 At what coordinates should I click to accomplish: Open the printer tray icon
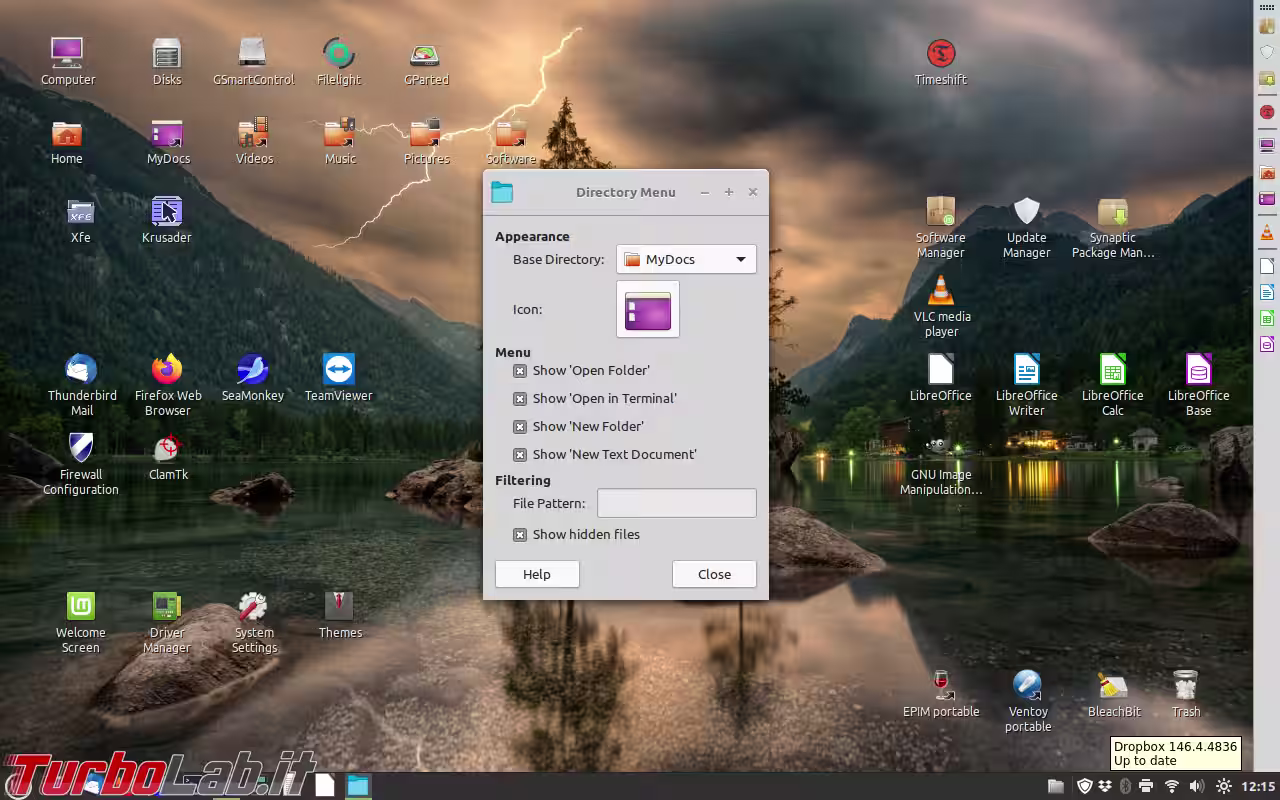pos(1146,786)
